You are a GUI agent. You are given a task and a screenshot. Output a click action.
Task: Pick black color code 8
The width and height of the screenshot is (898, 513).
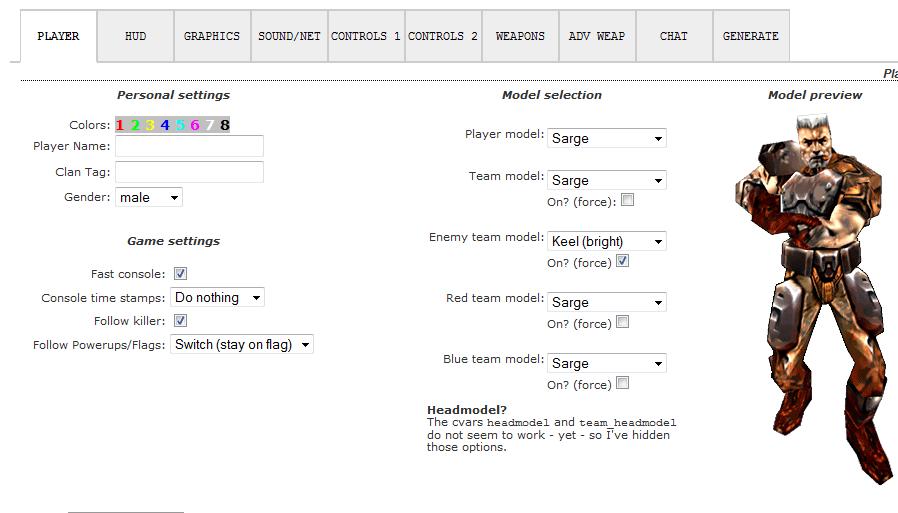click(224, 125)
